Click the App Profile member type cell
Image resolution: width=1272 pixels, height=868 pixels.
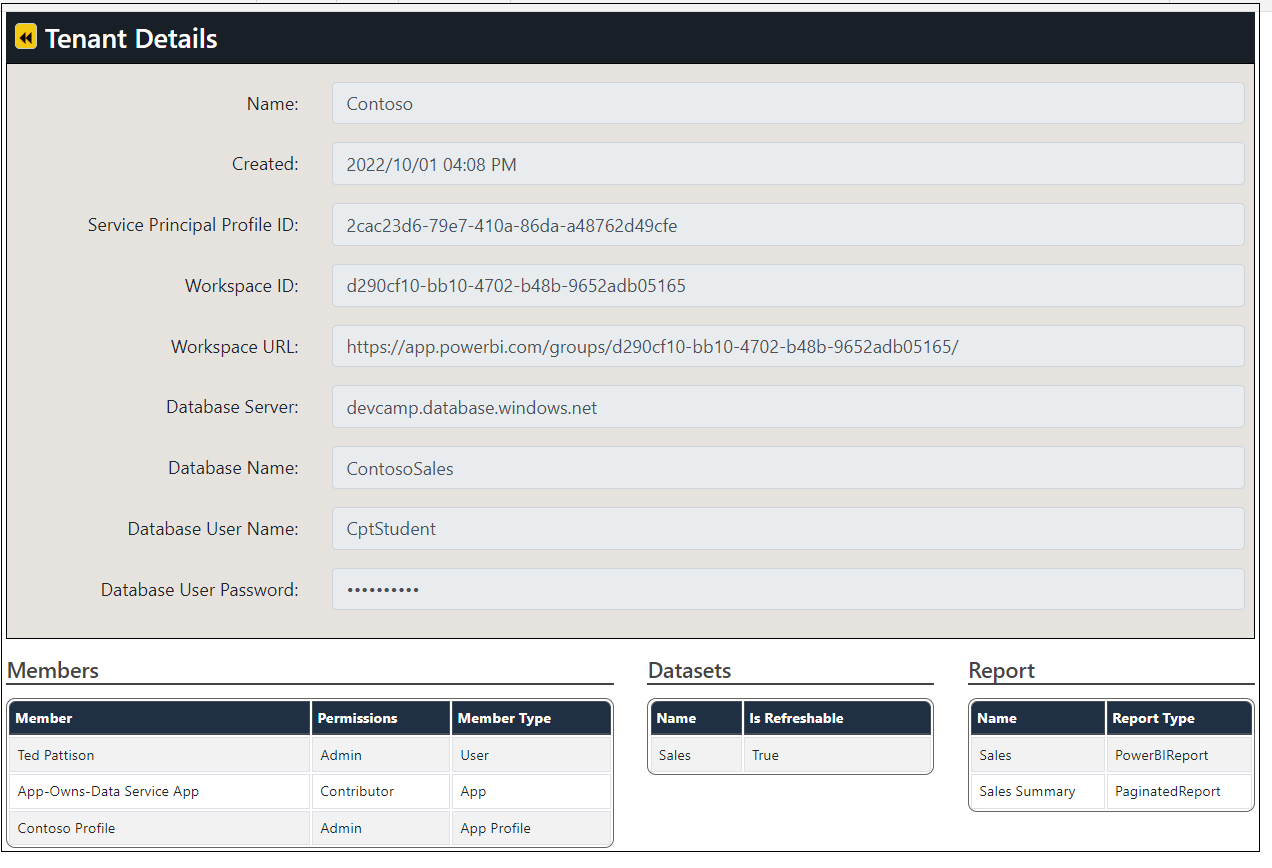[x=531, y=828]
